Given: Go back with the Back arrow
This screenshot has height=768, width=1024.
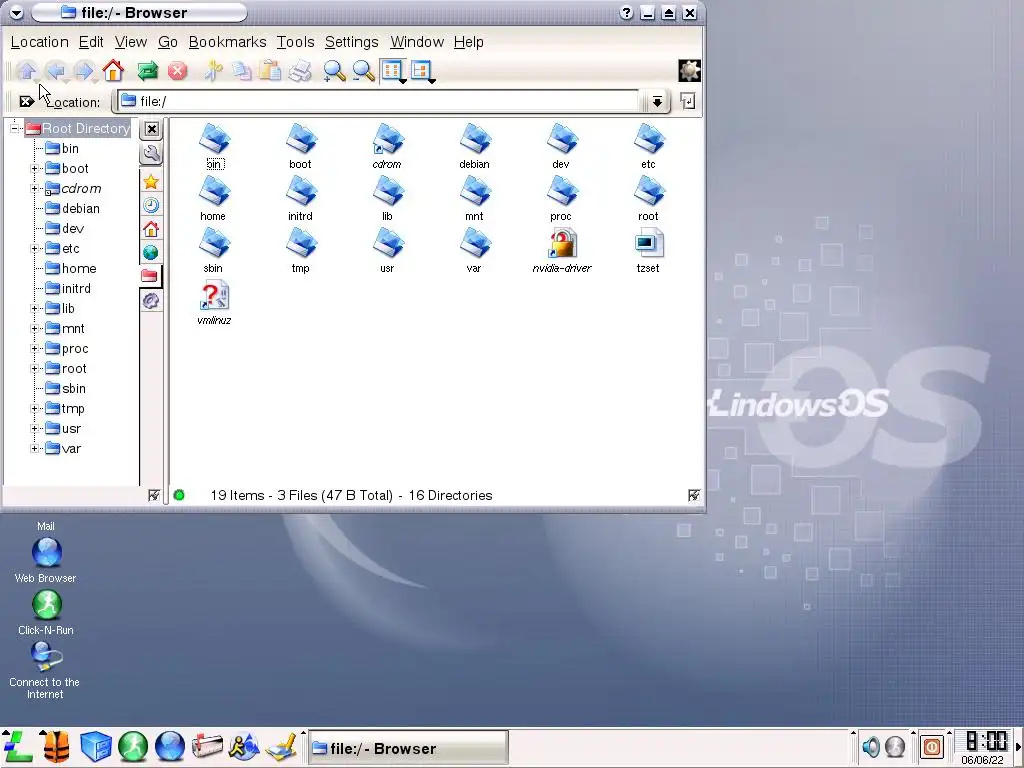Looking at the screenshot, I should (56, 71).
